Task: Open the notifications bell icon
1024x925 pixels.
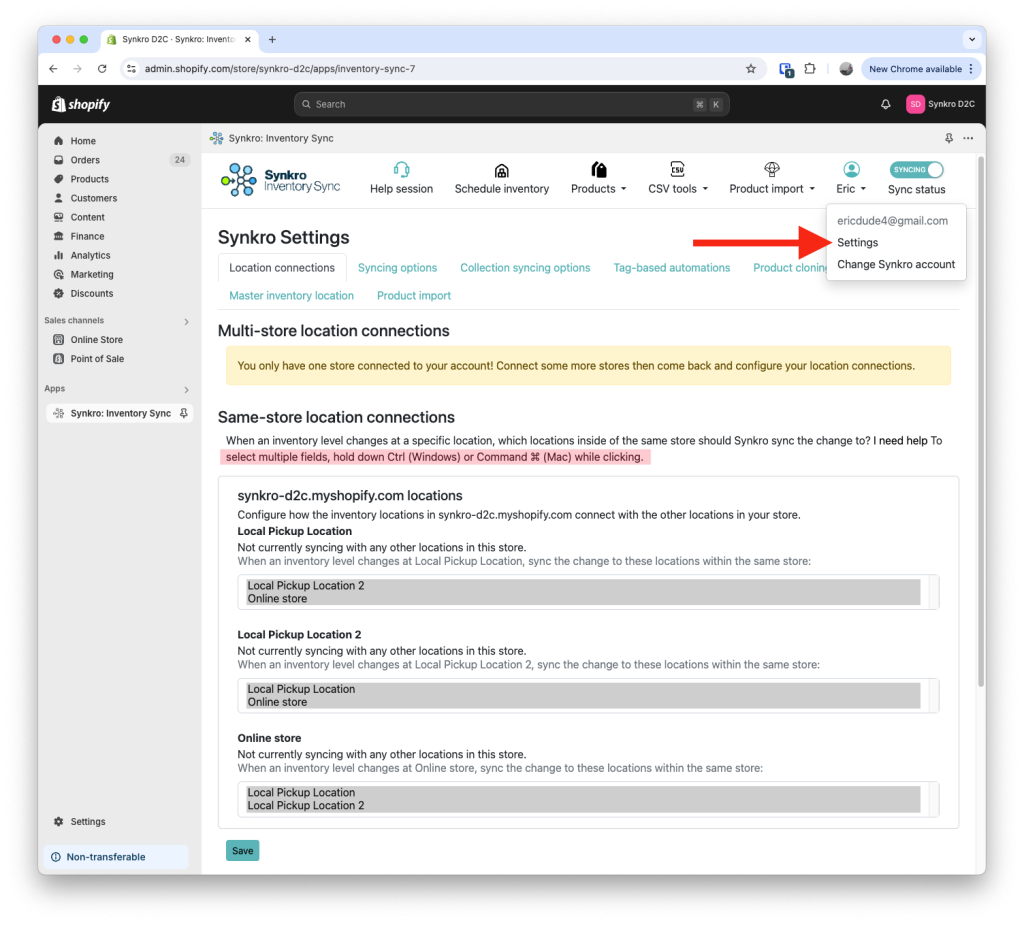Action: click(x=886, y=105)
